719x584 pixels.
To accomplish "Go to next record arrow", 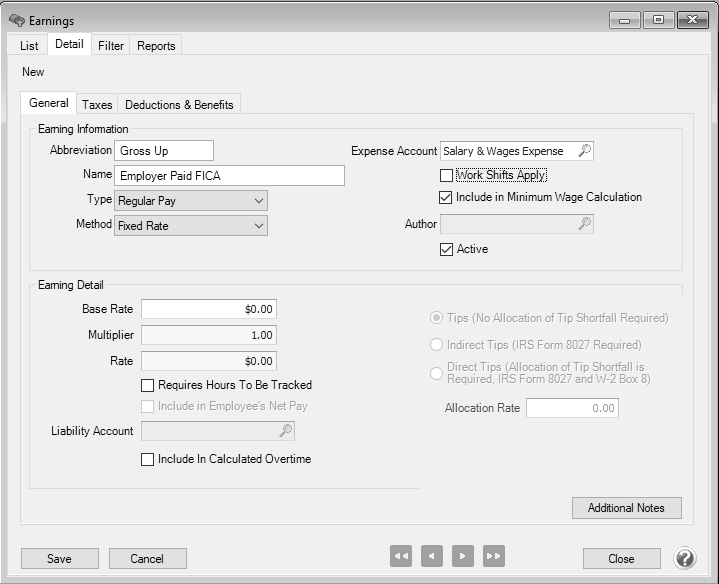I will [462, 557].
